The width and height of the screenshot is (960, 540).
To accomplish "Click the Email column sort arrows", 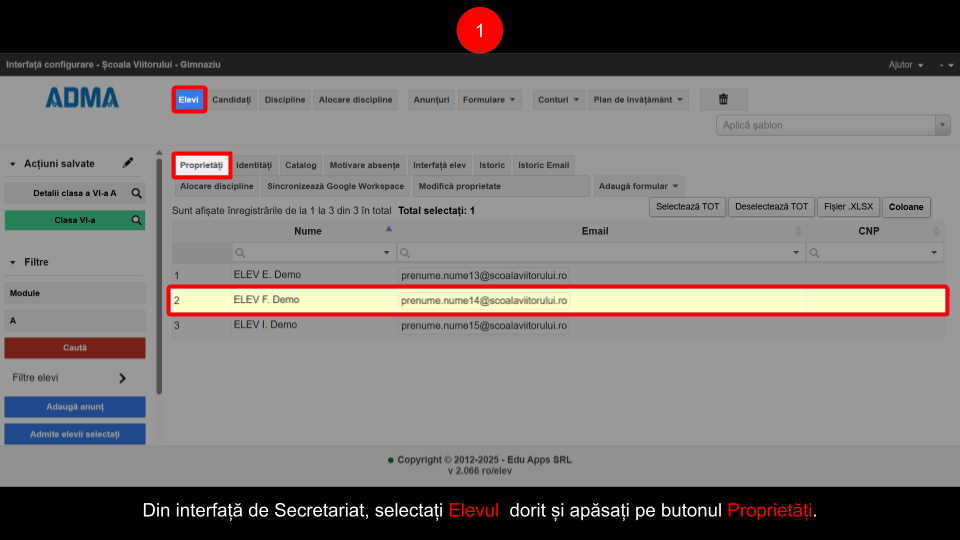I will pyautogui.click(x=798, y=231).
